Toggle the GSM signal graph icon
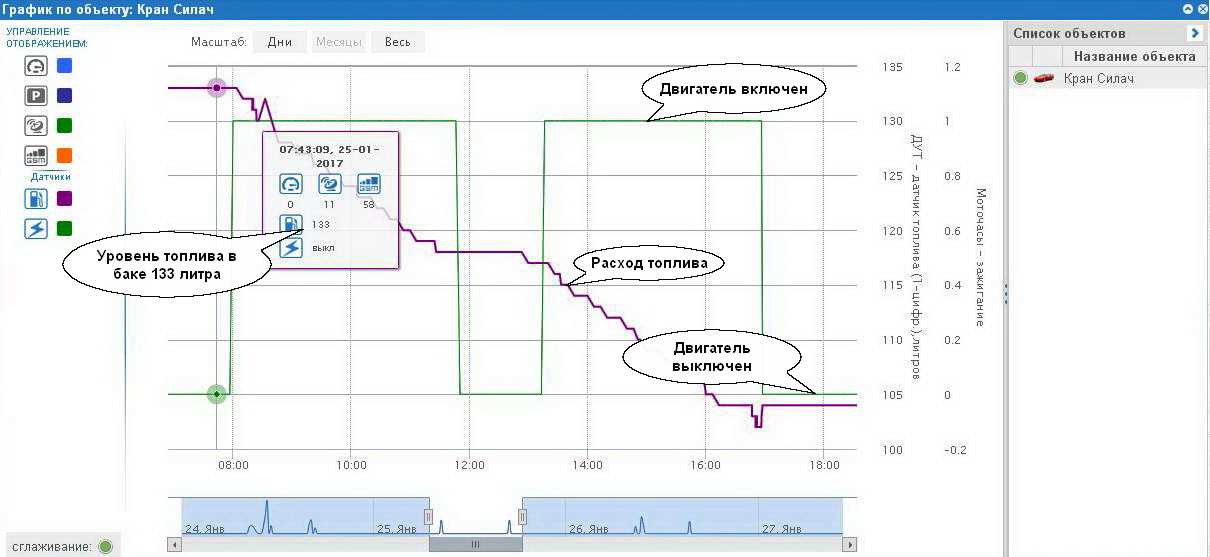 [36, 156]
